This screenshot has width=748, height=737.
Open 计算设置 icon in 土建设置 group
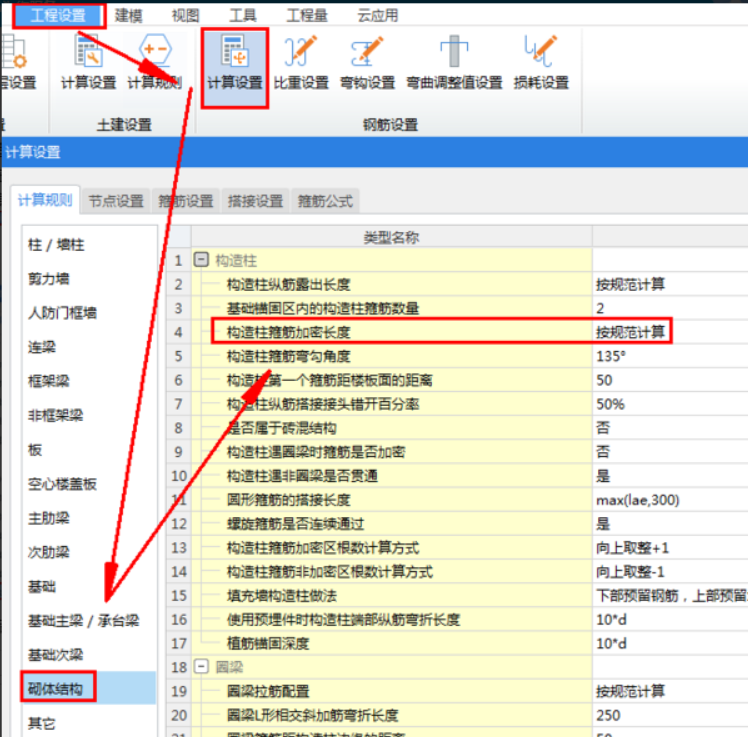point(89,63)
